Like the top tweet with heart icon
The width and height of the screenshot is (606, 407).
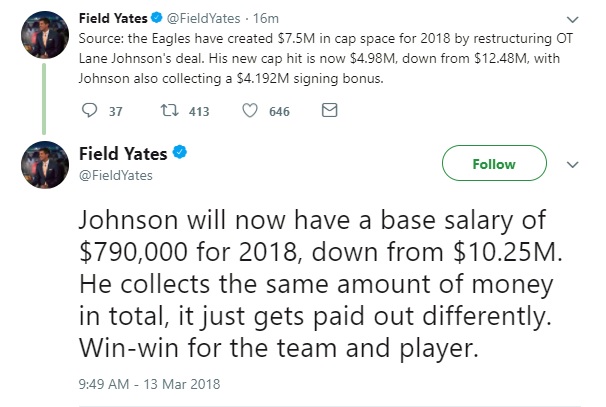tap(249, 111)
